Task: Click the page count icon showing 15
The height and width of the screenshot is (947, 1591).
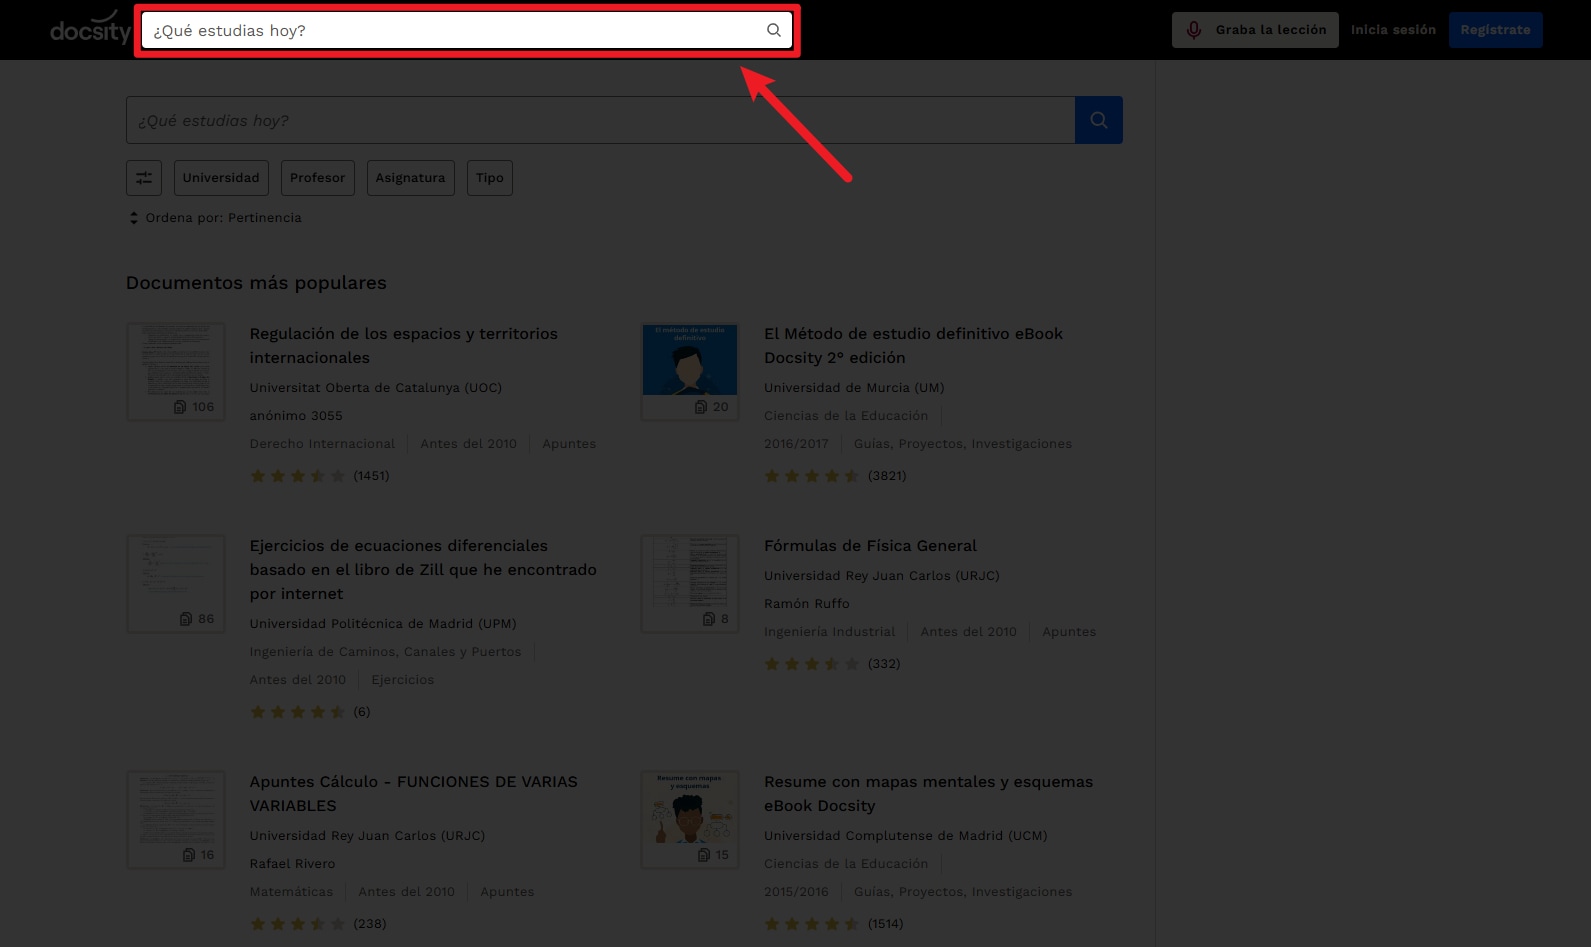Action: tap(704, 855)
